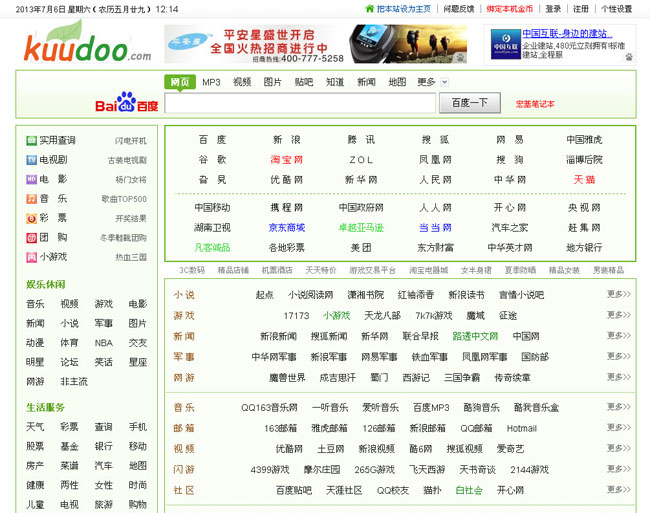The width and height of the screenshot is (650, 513).
Task: Open the 平安星 banner advertisement
Action: pos(315,44)
